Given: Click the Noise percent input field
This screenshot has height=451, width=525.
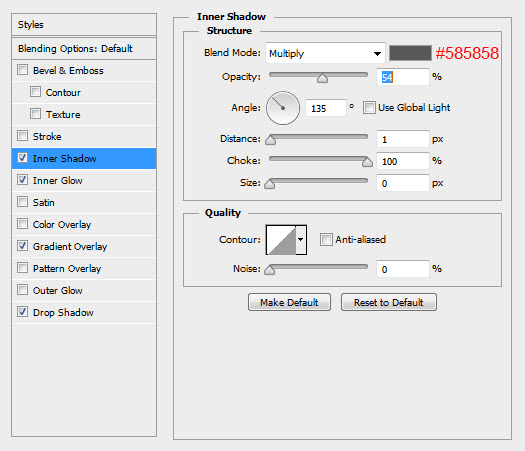Looking at the screenshot, I should [x=403, y=269].
